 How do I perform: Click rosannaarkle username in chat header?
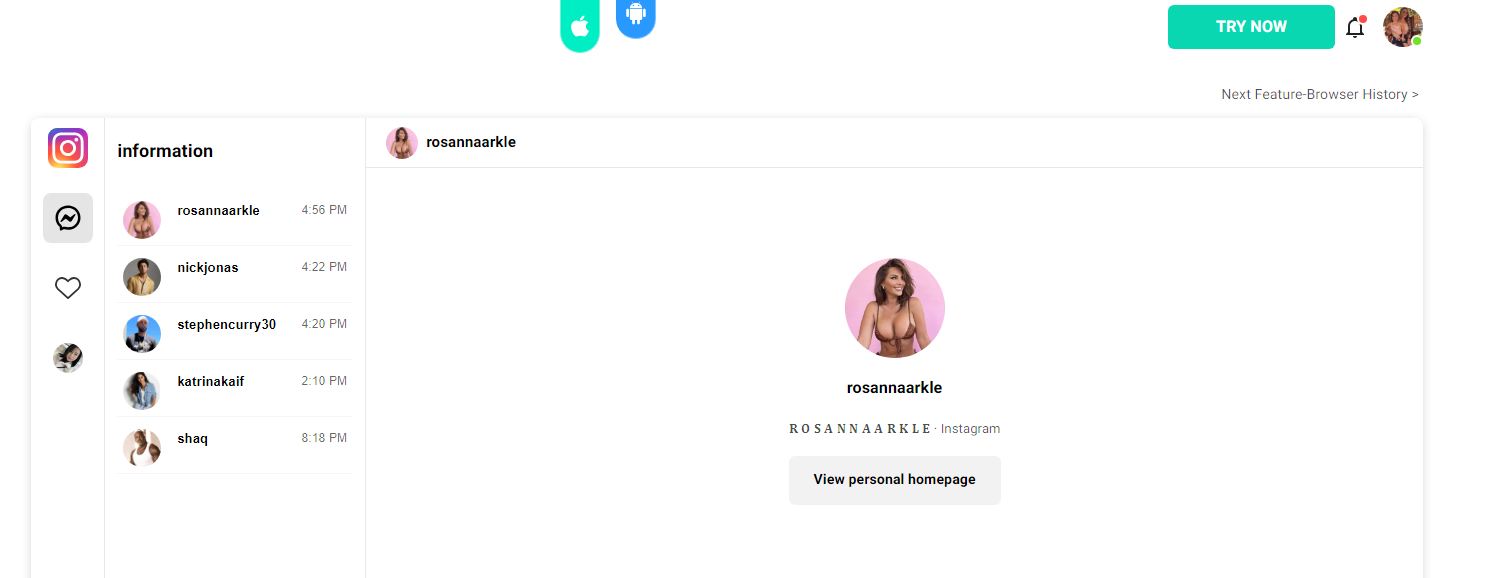pyautogui.click(x=471, y=142)
